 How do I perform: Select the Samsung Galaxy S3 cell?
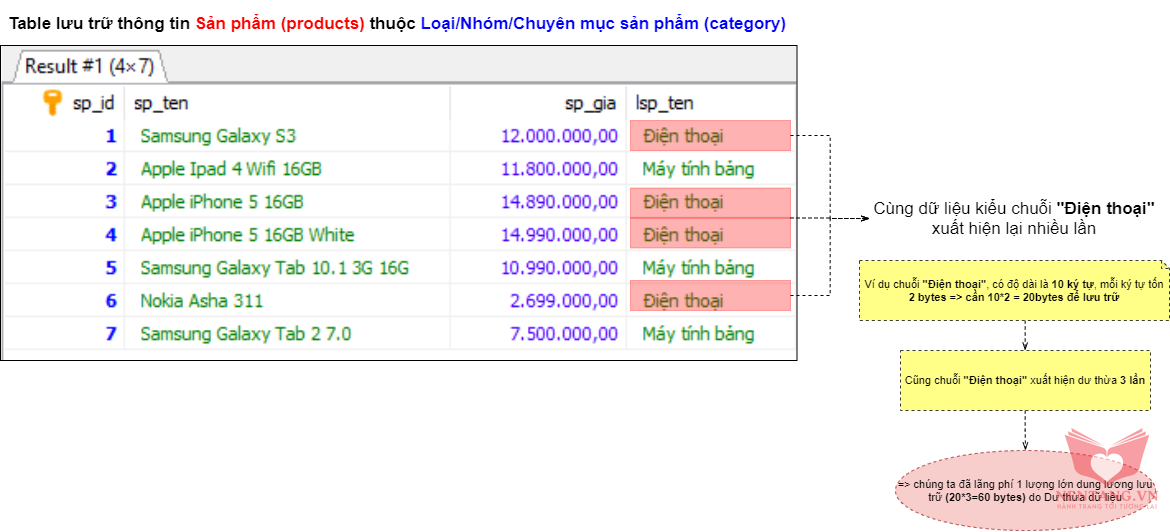point(218,136)
